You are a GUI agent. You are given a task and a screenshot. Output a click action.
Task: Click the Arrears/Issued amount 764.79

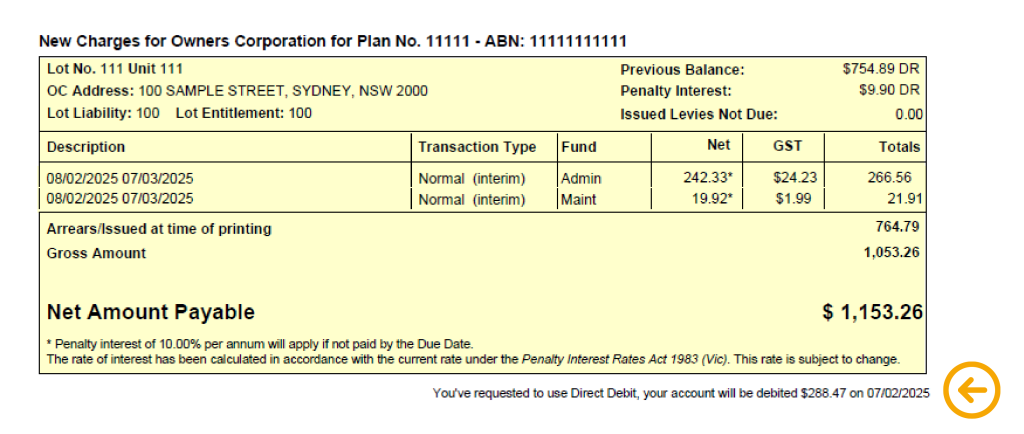[897, 227]
